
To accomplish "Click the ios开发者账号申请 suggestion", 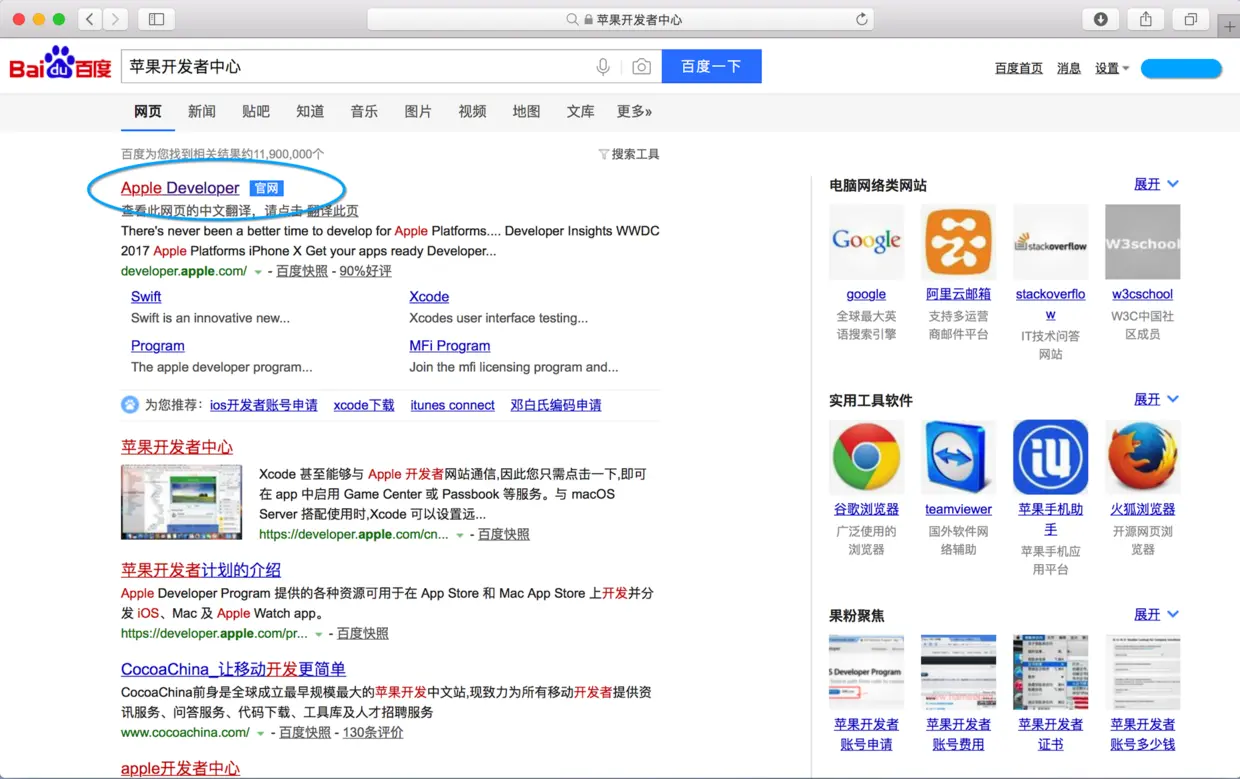I will point(264,405).
